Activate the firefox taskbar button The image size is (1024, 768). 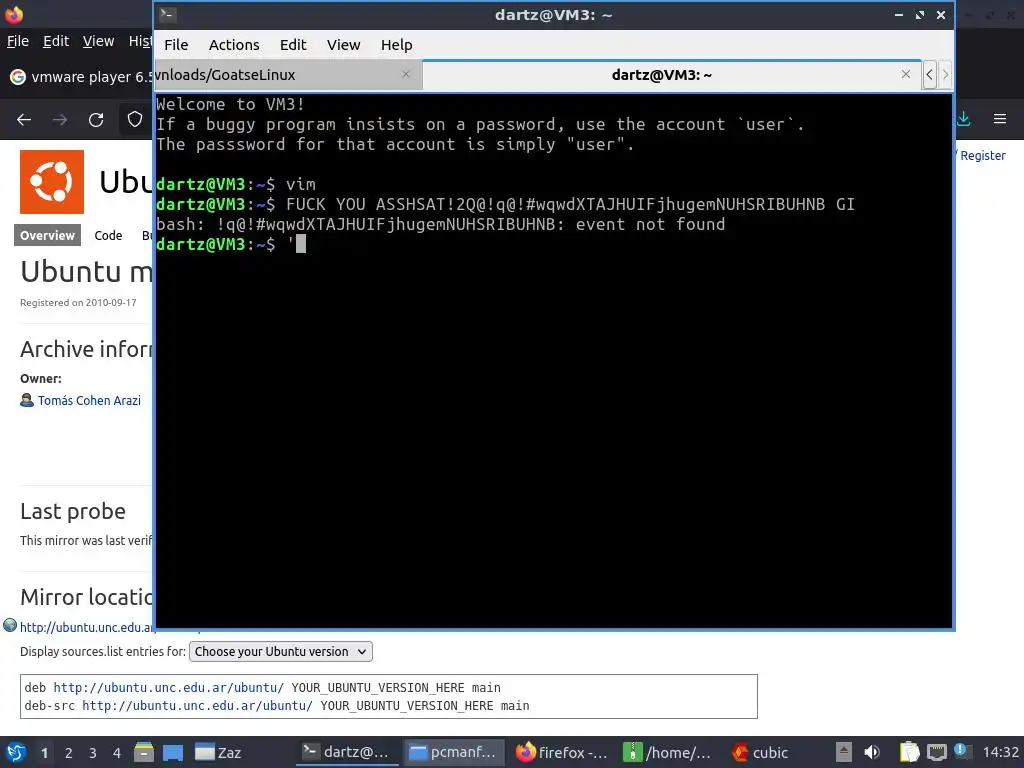[562, 752]
